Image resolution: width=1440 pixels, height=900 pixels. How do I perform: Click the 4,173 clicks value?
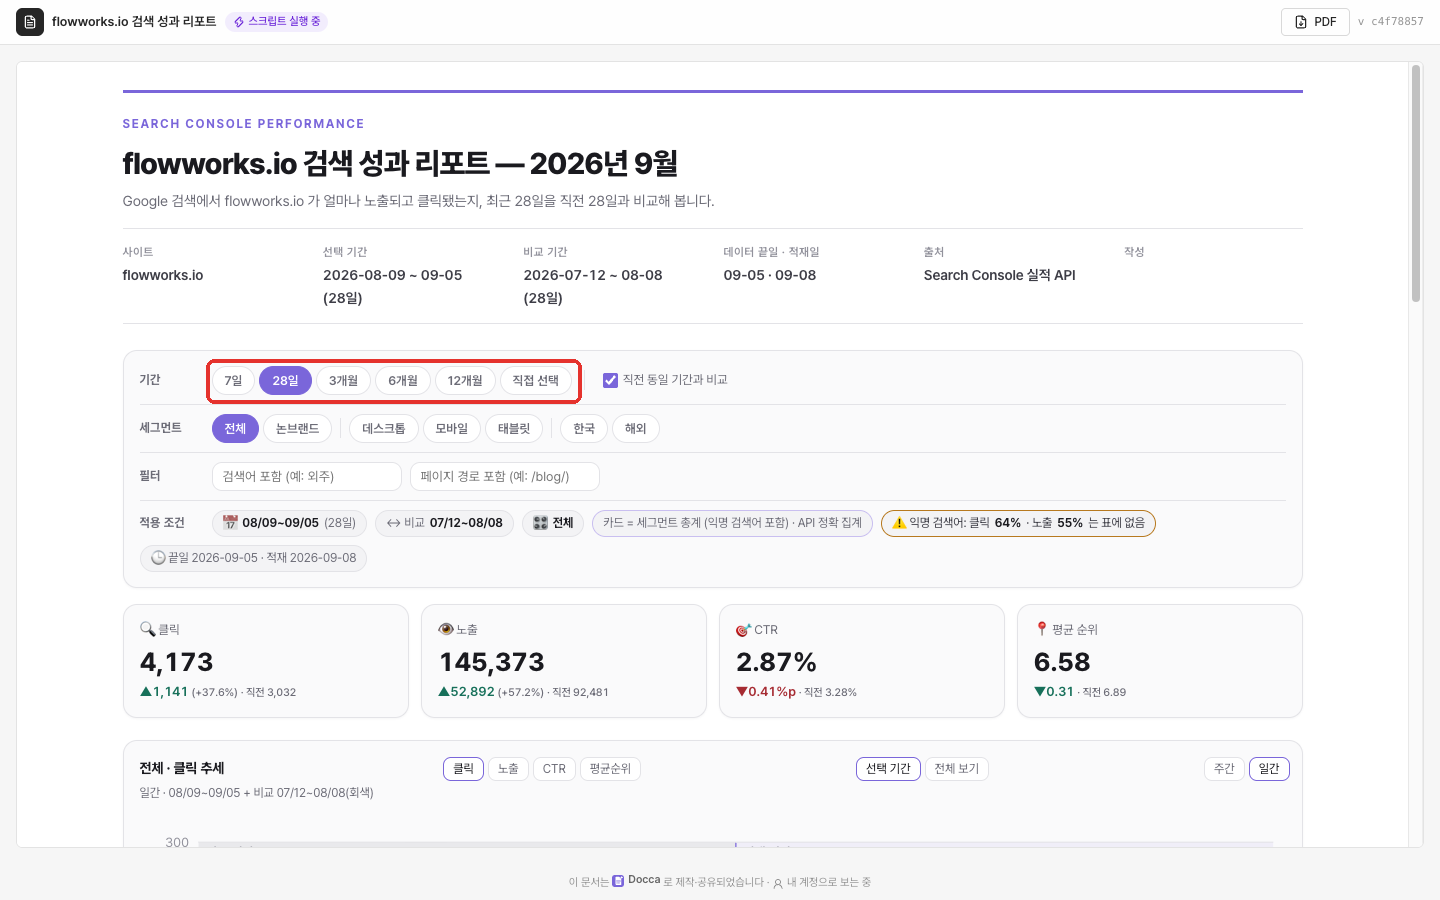177,662
